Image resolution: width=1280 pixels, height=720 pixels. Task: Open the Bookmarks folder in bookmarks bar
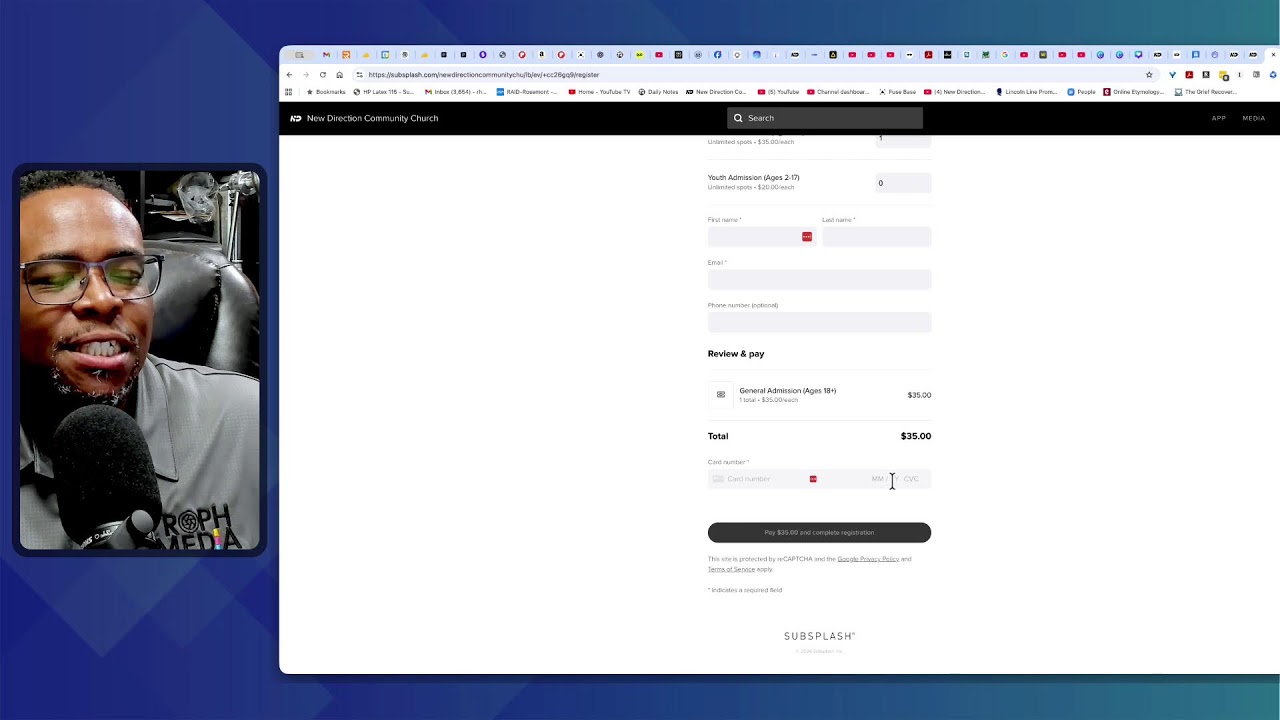tap(326, 92)
